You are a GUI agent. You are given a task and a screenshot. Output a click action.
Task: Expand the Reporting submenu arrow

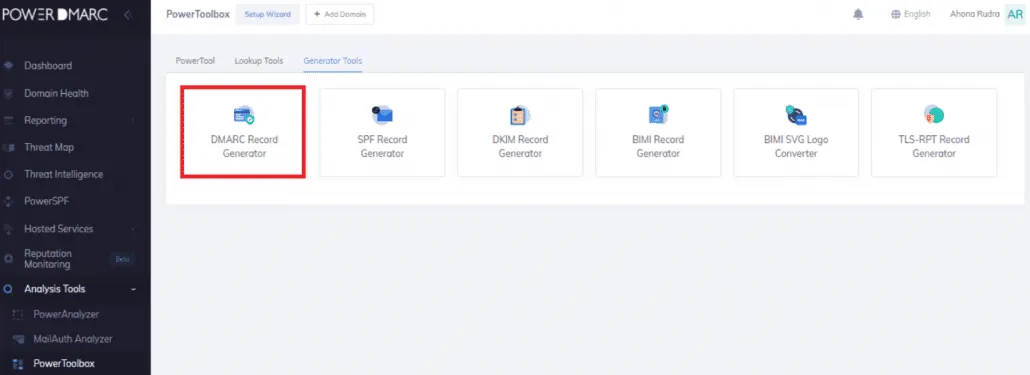(133, 121)
